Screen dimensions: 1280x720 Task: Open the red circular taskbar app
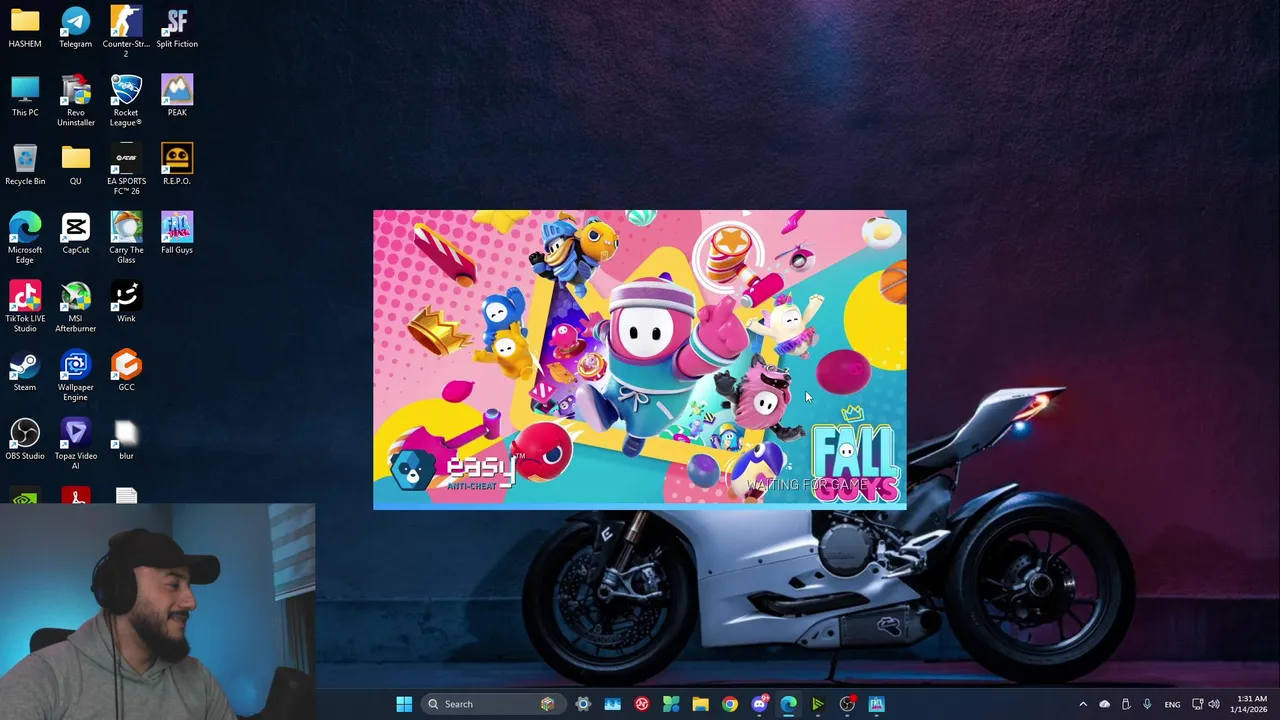tap(642, 704)
